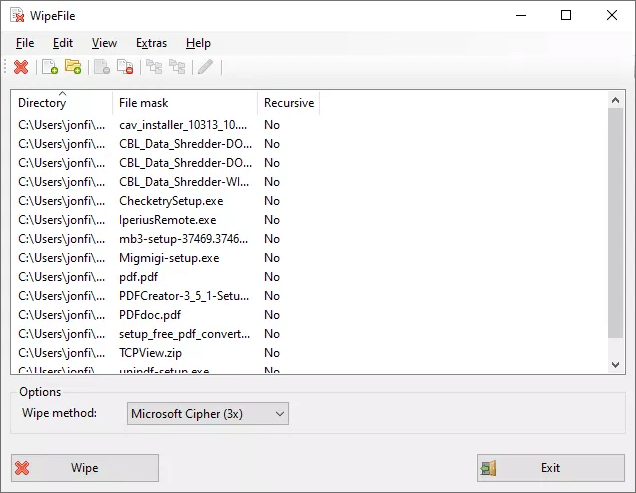Click the pencil edit toolbar icon

point(206,67)
